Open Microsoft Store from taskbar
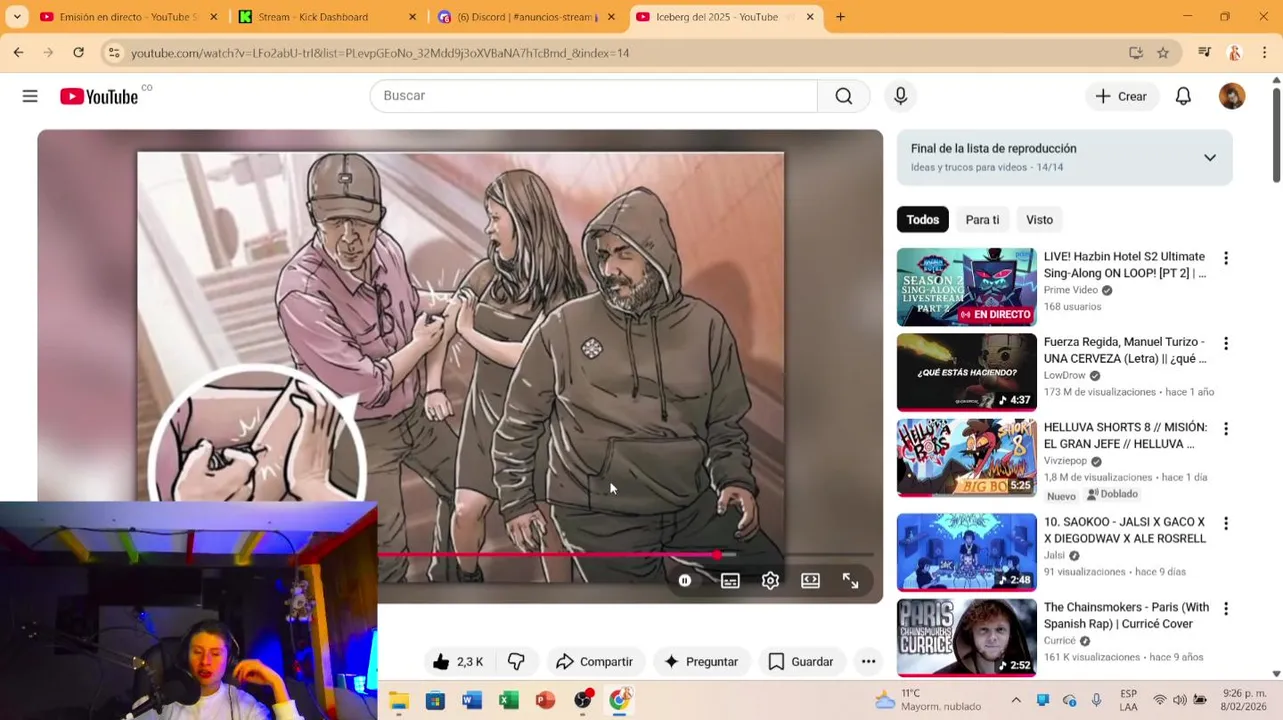This screenshot has height=720, width=1283. click(x=435, y=700)
